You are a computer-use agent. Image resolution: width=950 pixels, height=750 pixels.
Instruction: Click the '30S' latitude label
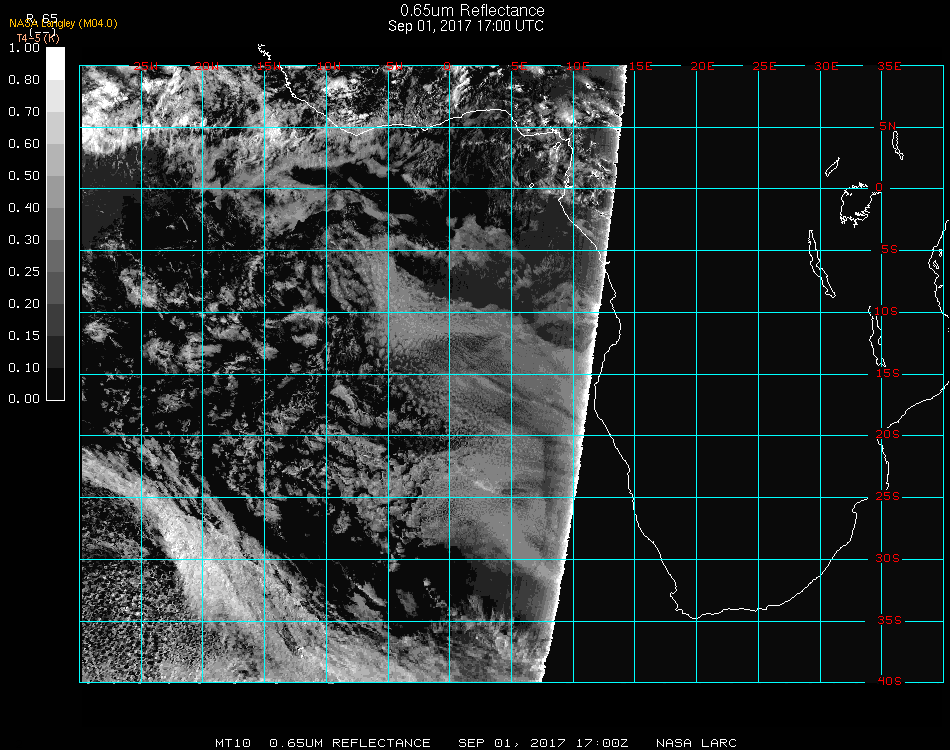[888, 559]
